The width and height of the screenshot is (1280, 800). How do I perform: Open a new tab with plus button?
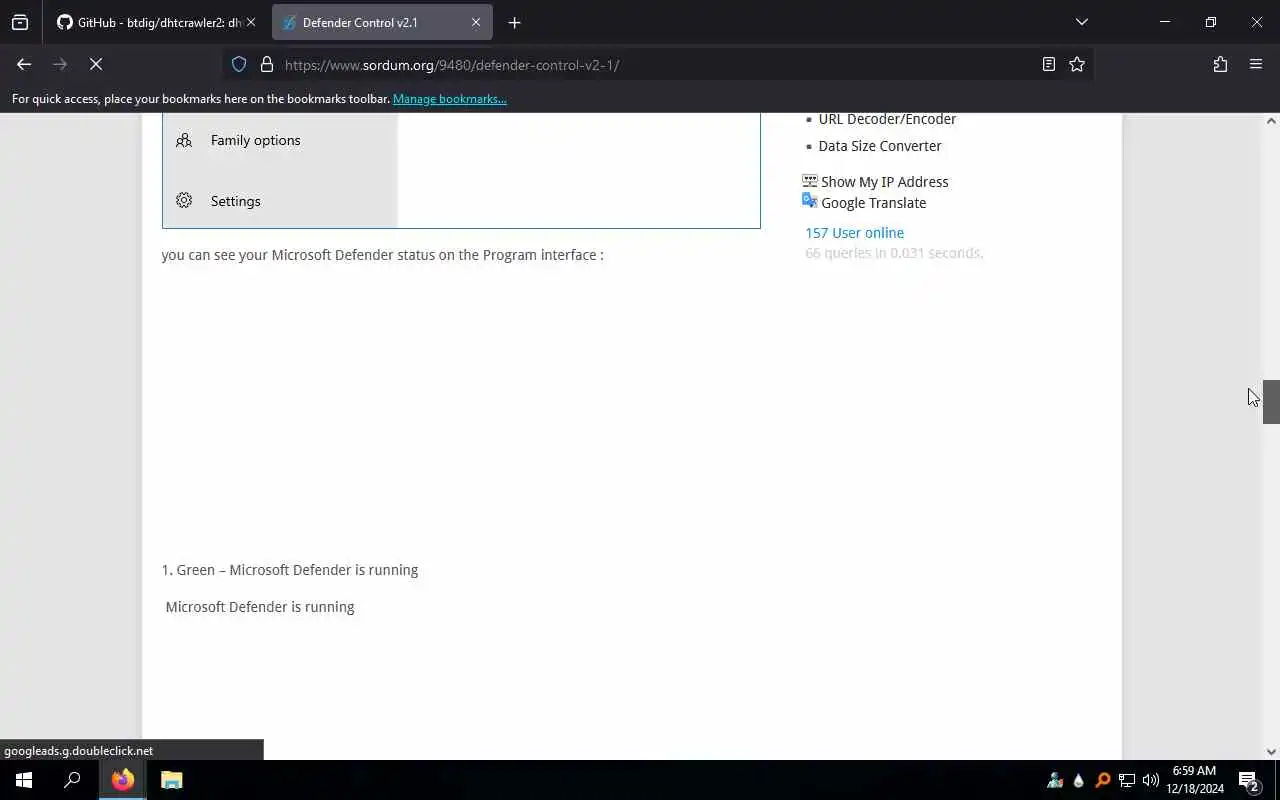(x=514, y=22)
